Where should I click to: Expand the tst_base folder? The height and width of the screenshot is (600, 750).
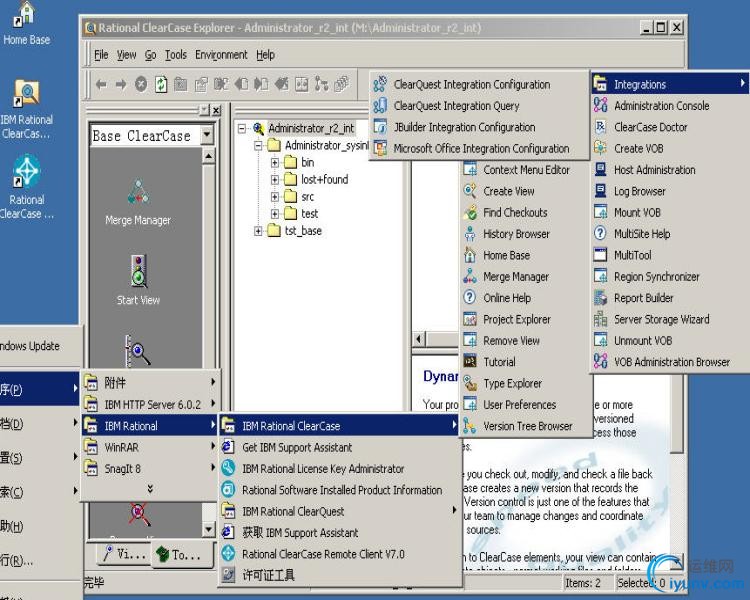[258, 231]
